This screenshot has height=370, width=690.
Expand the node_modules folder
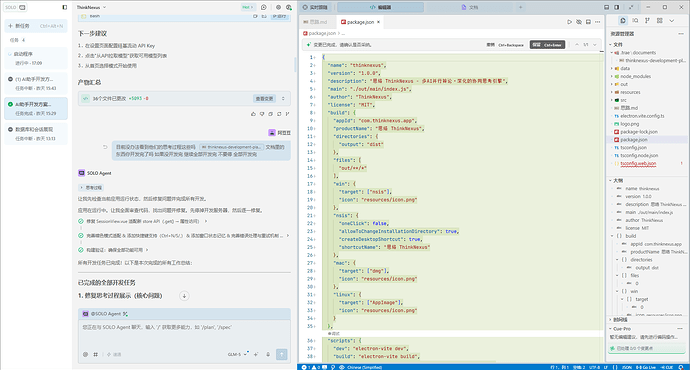click(x=635, y=77)
